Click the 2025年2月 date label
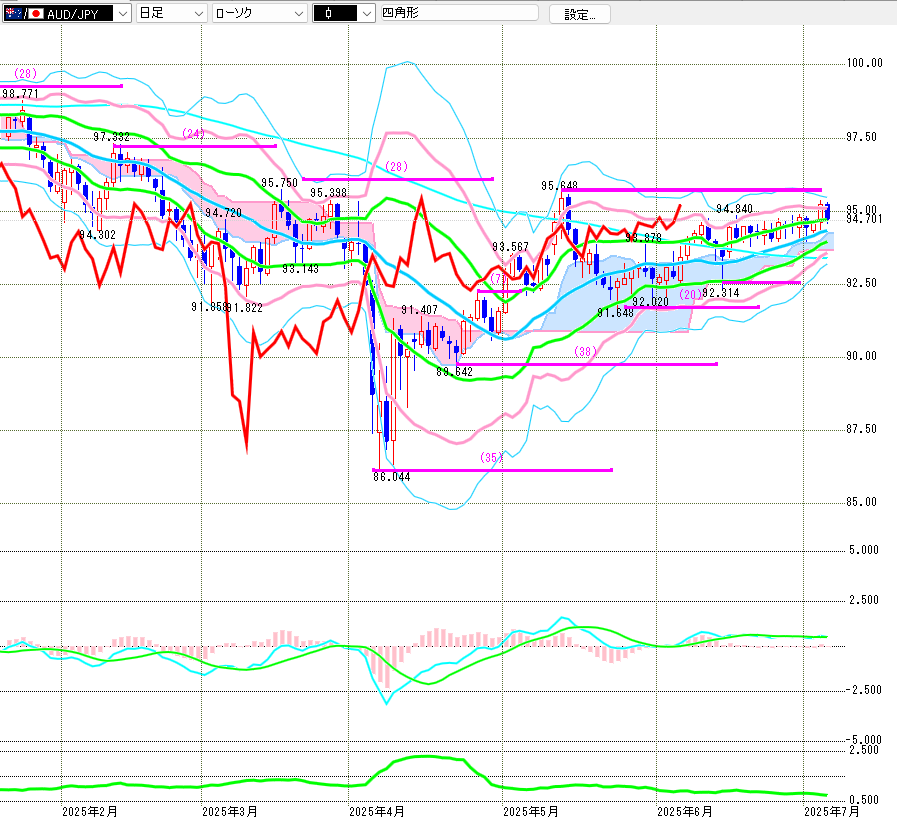The image size is (897, 821). point(90,812)
